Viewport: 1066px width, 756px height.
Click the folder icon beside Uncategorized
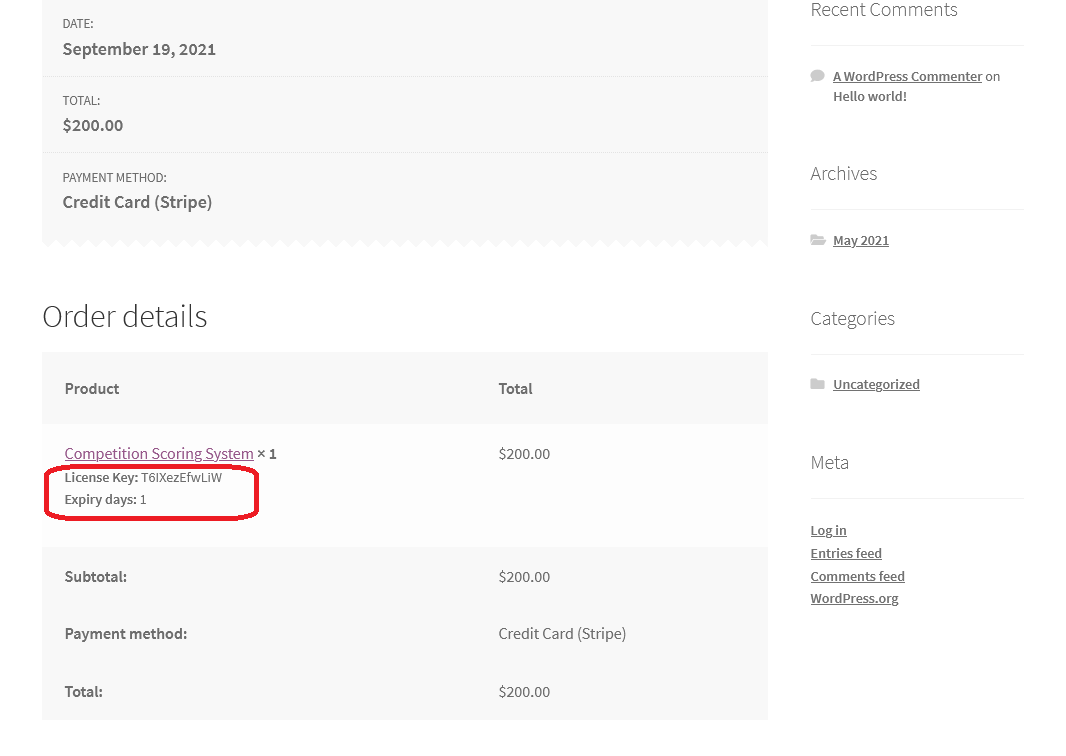pos(818,384)
